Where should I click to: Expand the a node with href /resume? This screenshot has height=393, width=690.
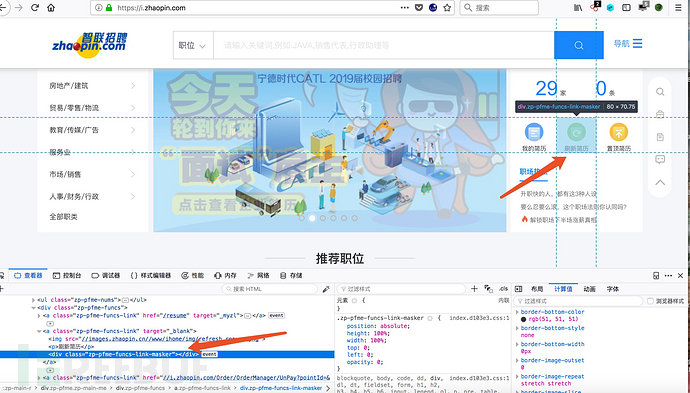pyautogui.click(x=39, y=316)
